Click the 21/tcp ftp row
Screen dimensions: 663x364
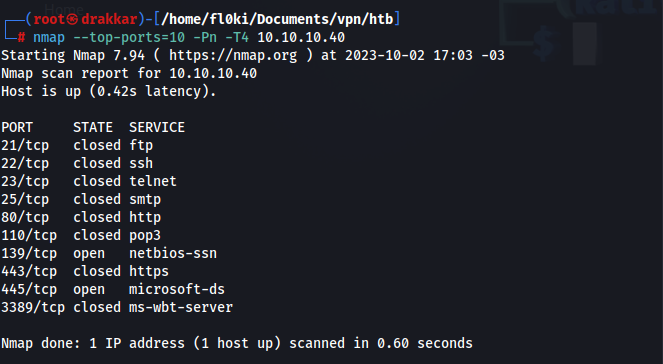77,145
